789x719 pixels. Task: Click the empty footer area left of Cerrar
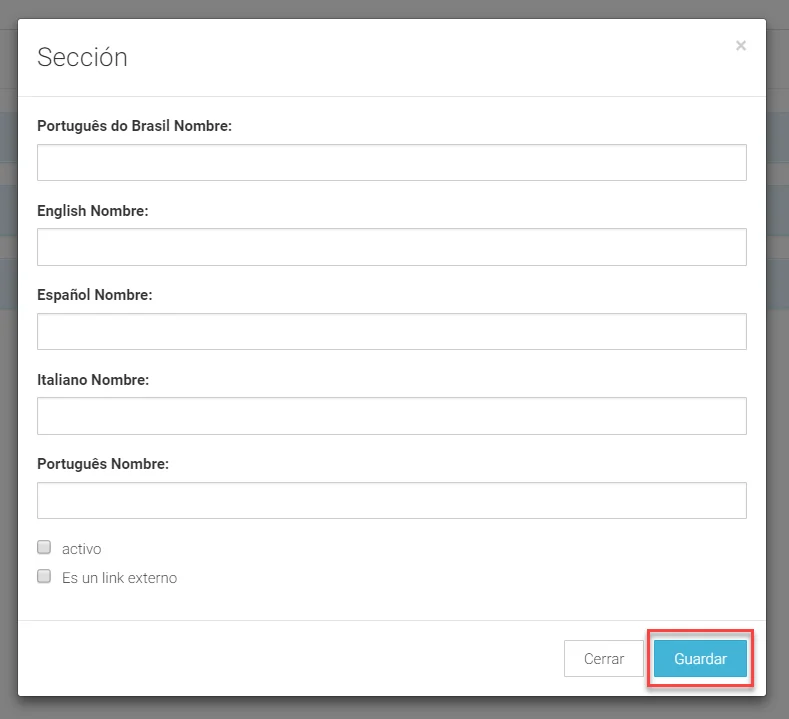coord(290,659)
